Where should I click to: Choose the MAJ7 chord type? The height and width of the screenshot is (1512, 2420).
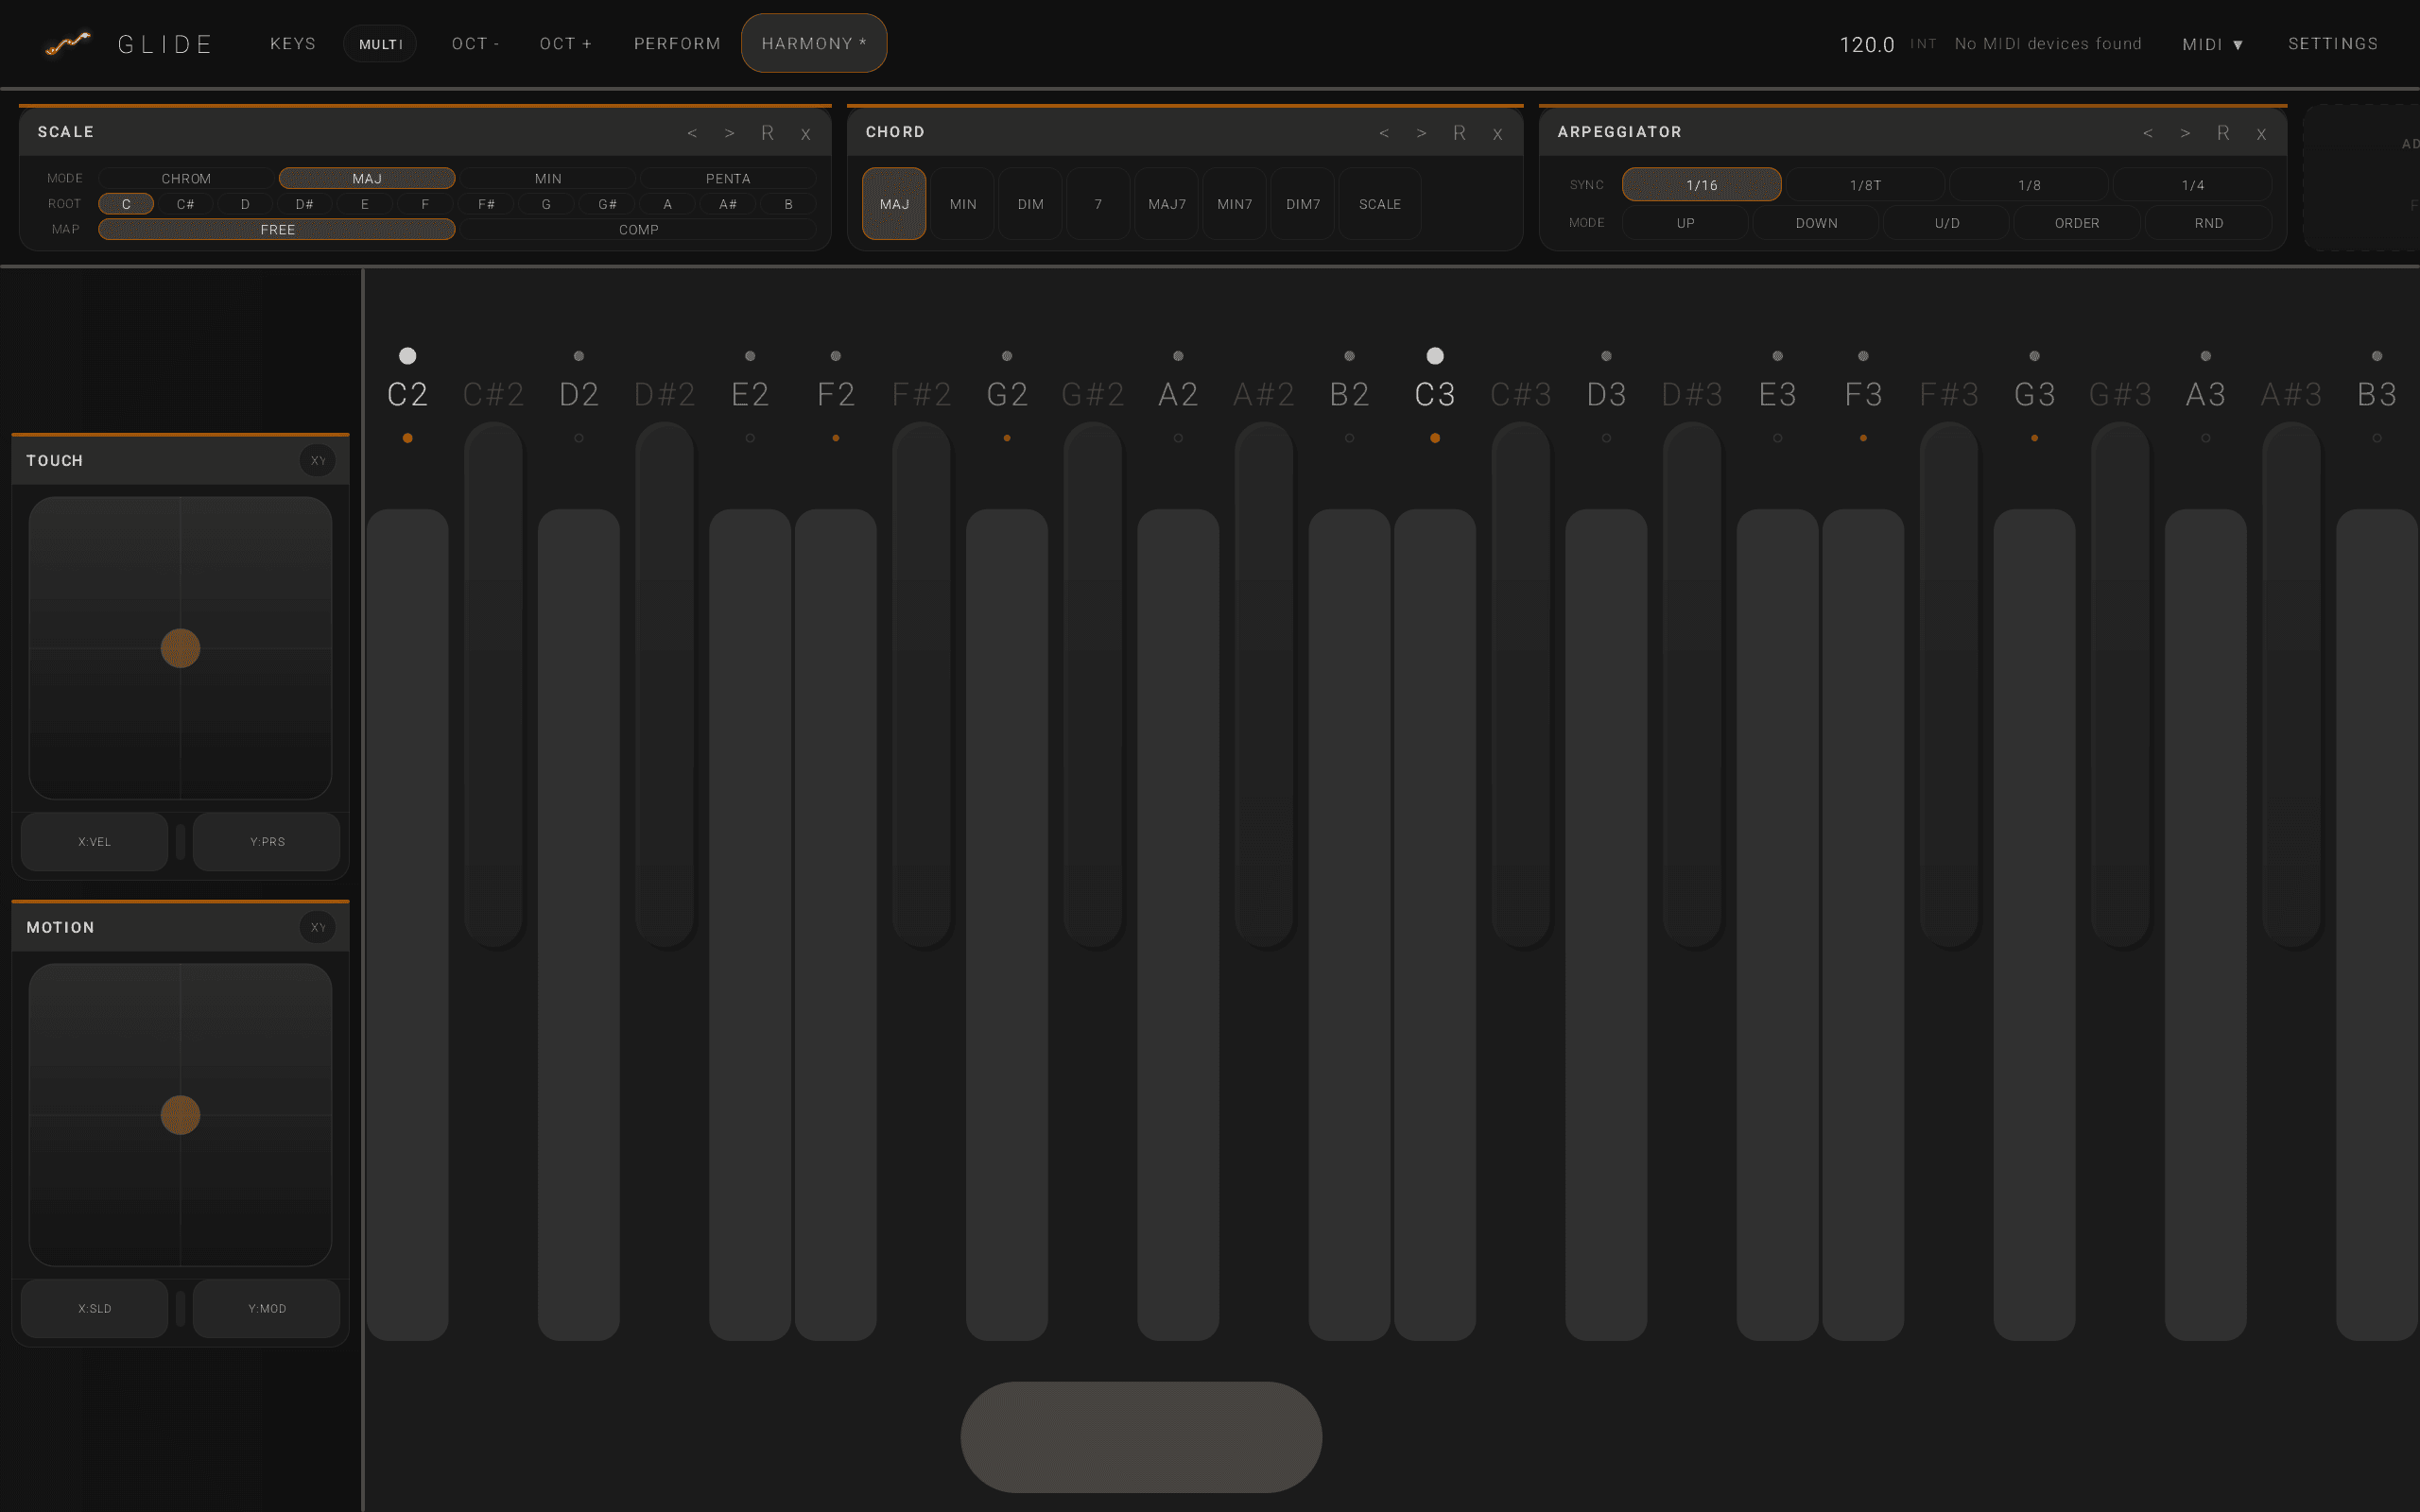pyautogui.click(x=1167, y=204)
